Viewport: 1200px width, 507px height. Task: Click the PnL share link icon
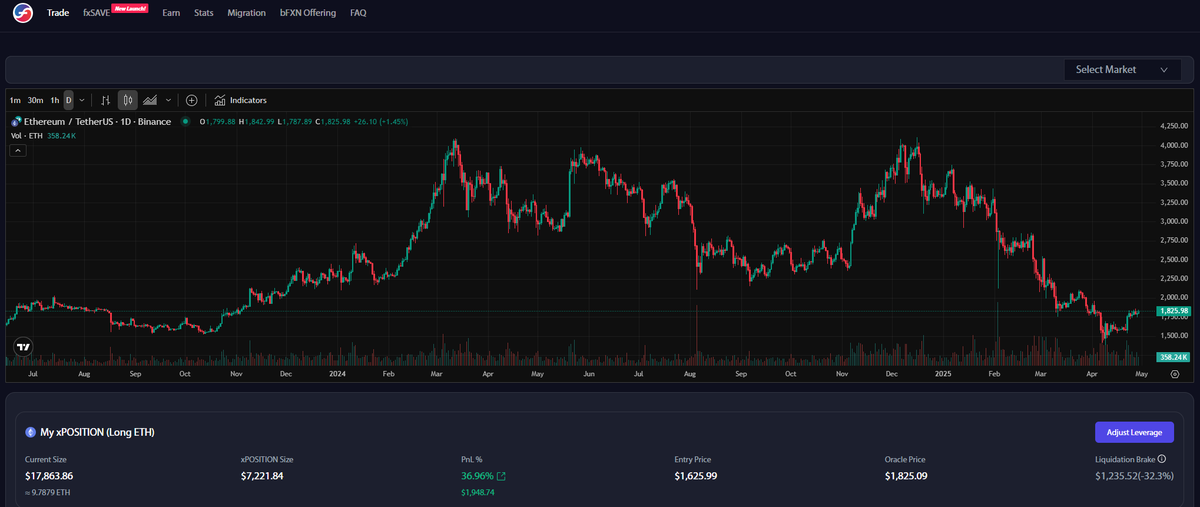[501, 476]
